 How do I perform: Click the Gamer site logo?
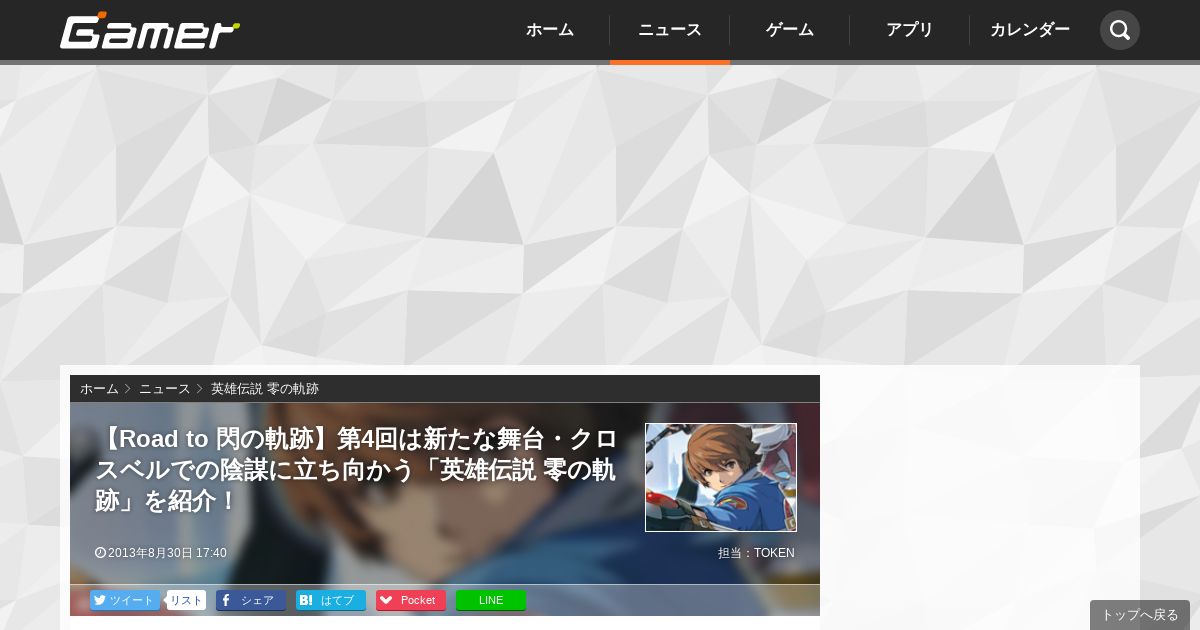pos(150,31)
